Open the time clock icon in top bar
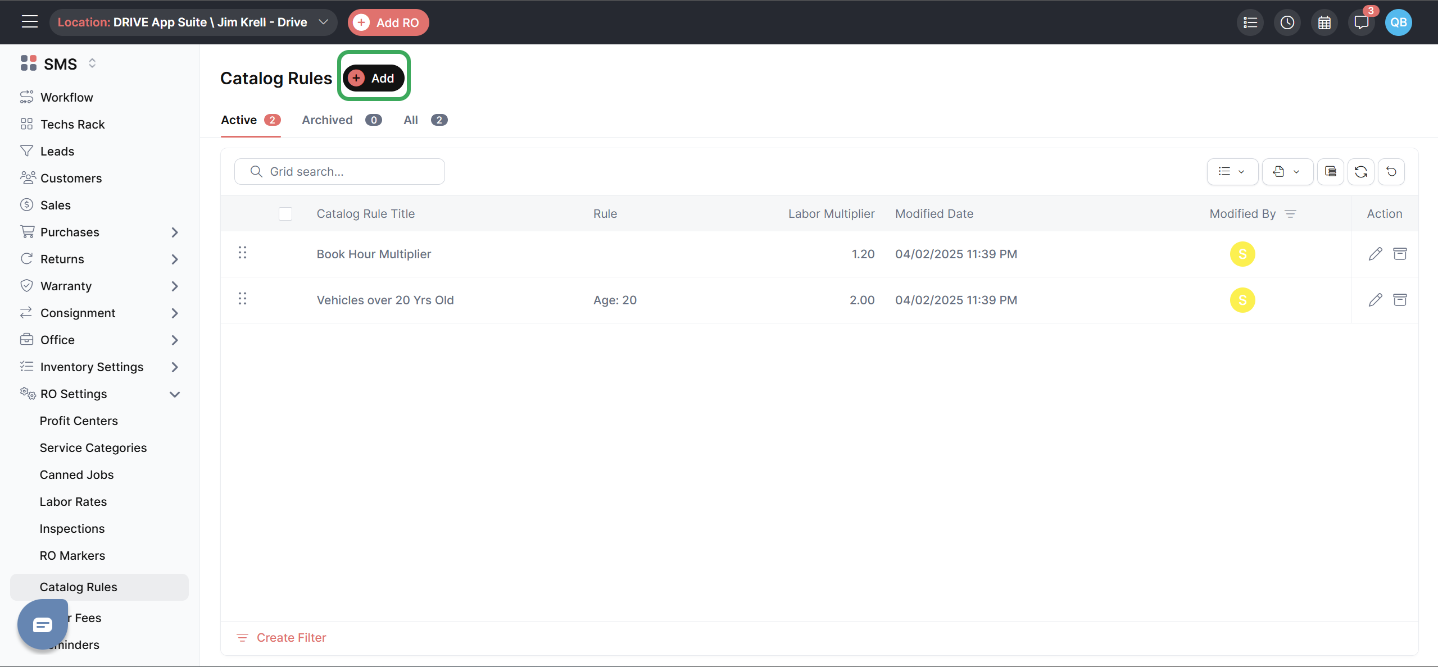Screen dimensions: 1438x667 tap(1287, 22)
